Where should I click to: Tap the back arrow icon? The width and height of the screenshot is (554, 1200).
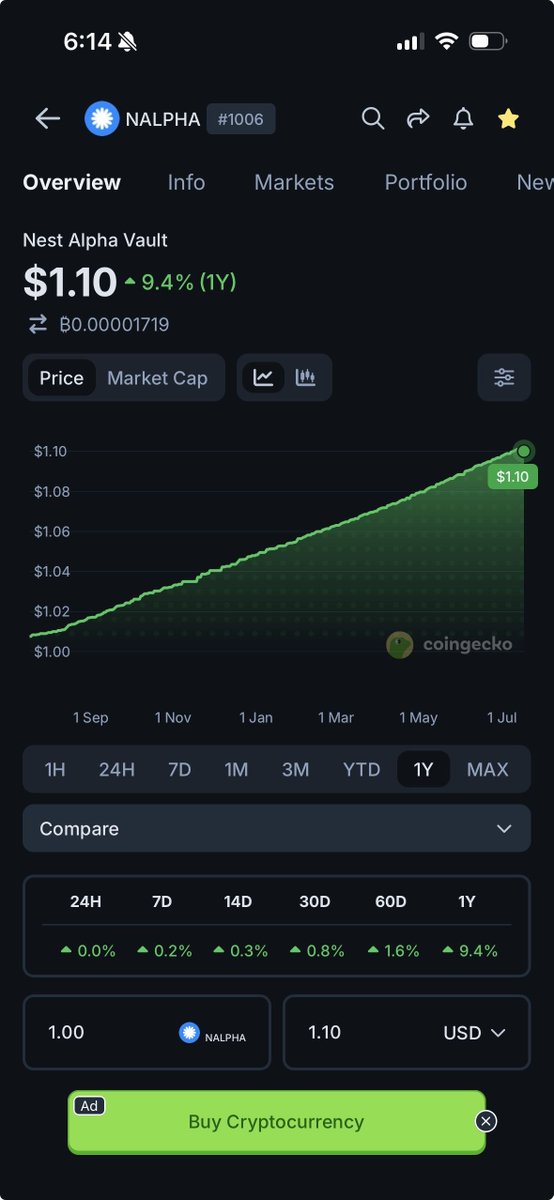point(48,119)
